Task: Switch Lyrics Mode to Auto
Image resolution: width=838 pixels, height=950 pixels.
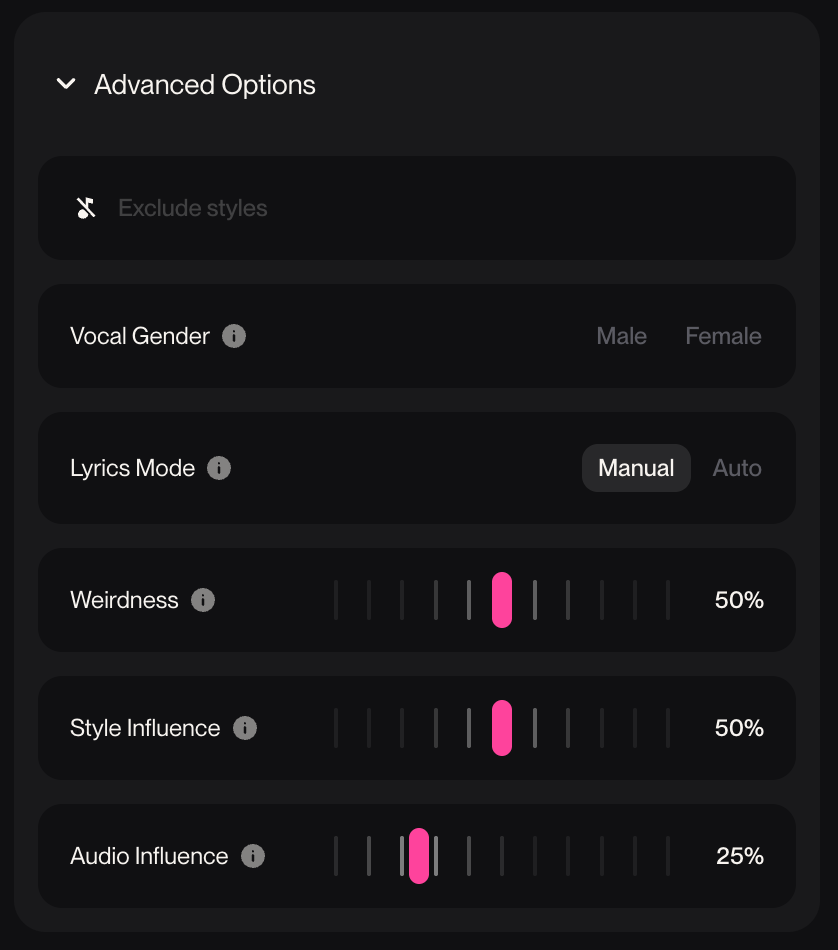Action: [x=737, y=468]
